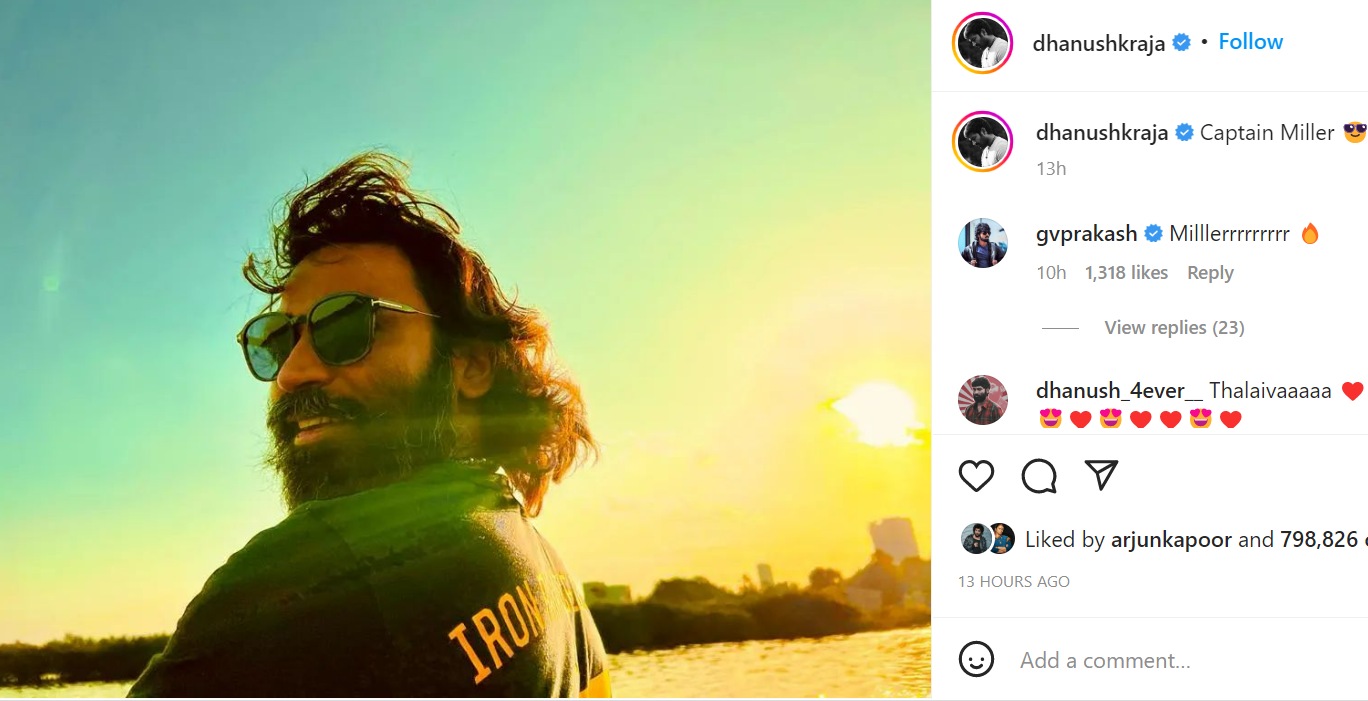The width and height of the screenshot is (1368, 701).
Task: Open the dhanush_4ever__ username link
Action: point(1118,391)
